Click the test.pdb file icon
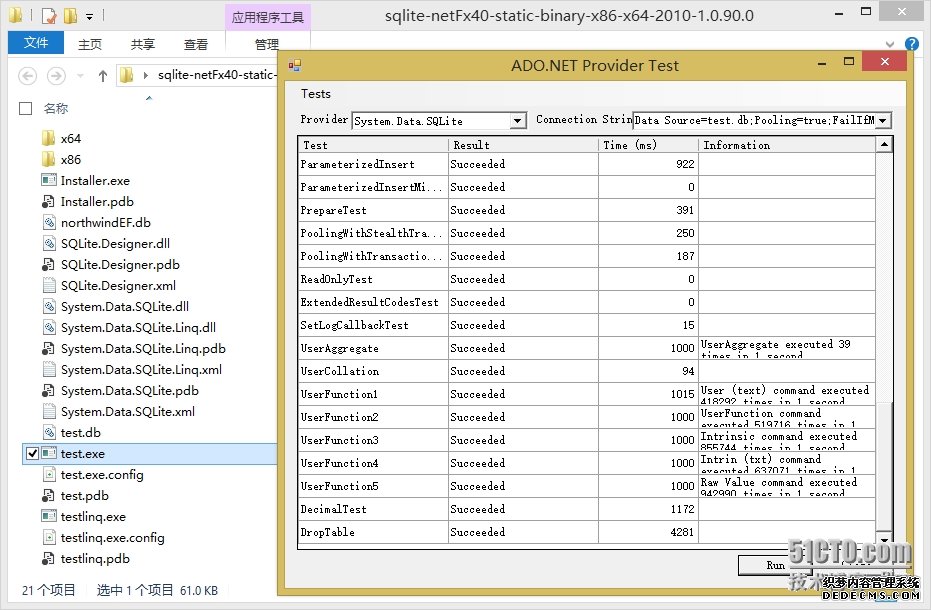 tap(48, 495)
